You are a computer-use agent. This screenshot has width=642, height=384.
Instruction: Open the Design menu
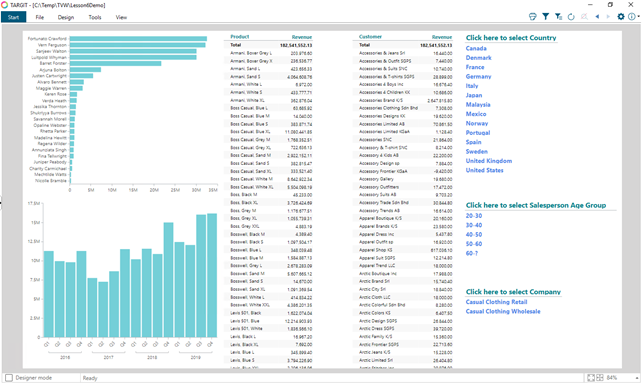[66, 17]
